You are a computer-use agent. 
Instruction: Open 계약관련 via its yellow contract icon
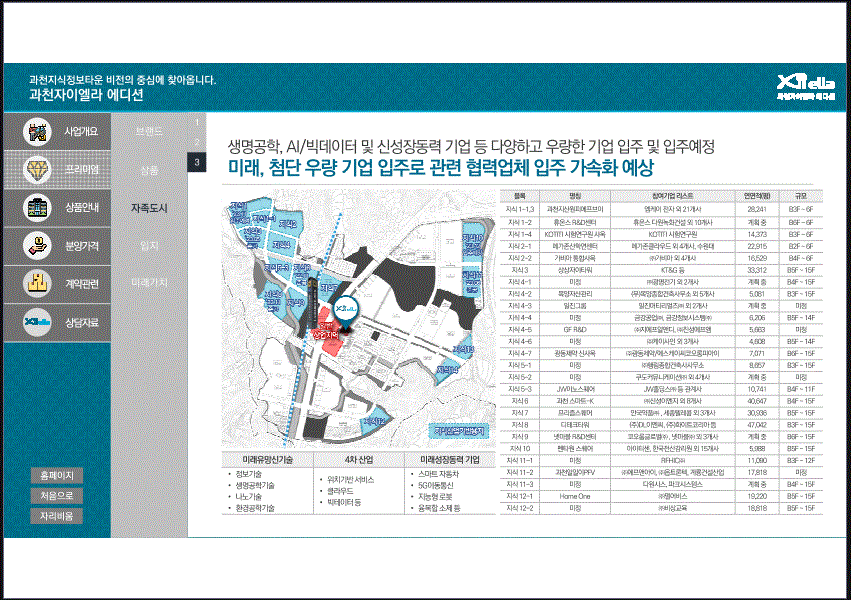coord(37,284)
